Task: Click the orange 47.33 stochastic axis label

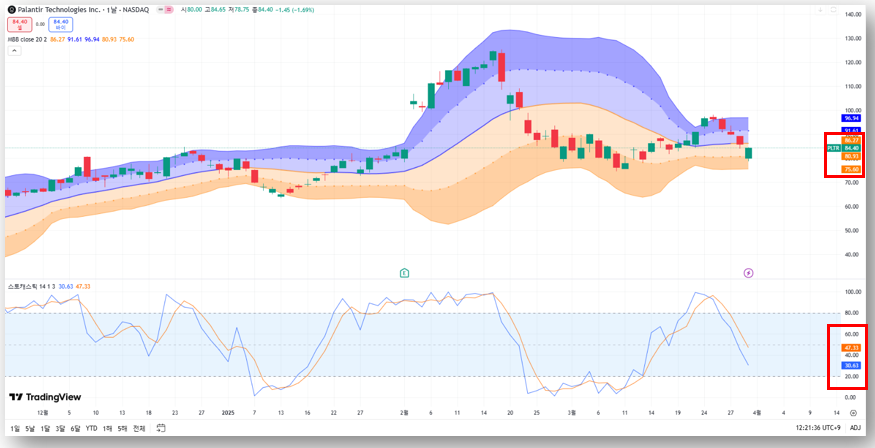Action: pos(851,348)
